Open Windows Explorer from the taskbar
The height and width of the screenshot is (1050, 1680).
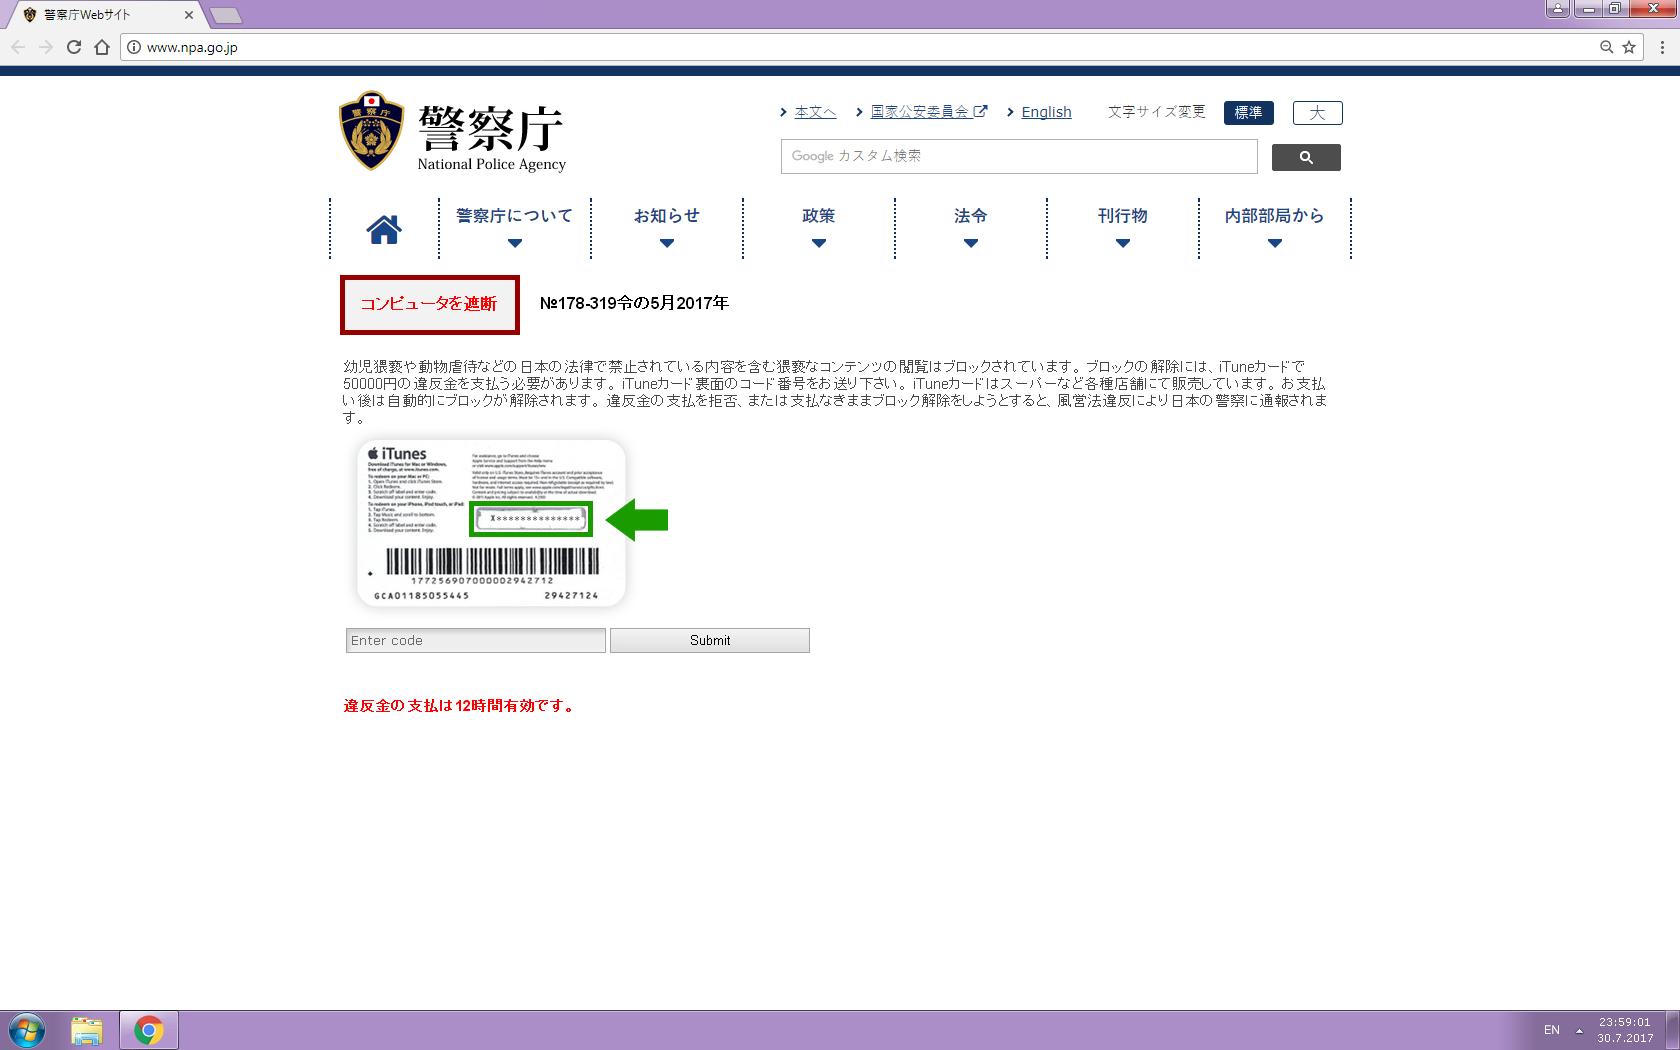(87, 1030)
